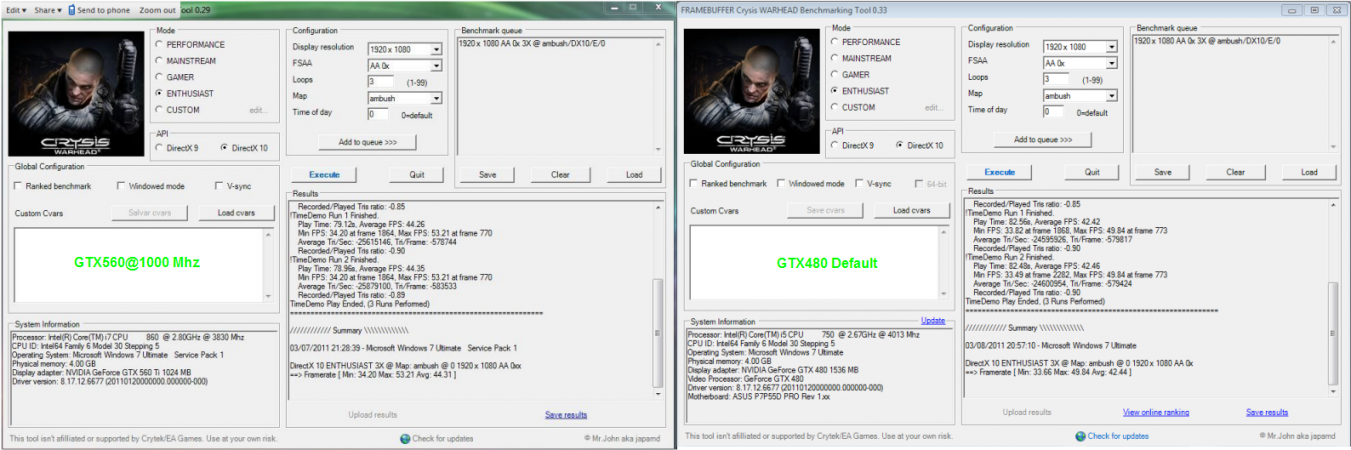Click Execute in the 0.29 window

324,175
